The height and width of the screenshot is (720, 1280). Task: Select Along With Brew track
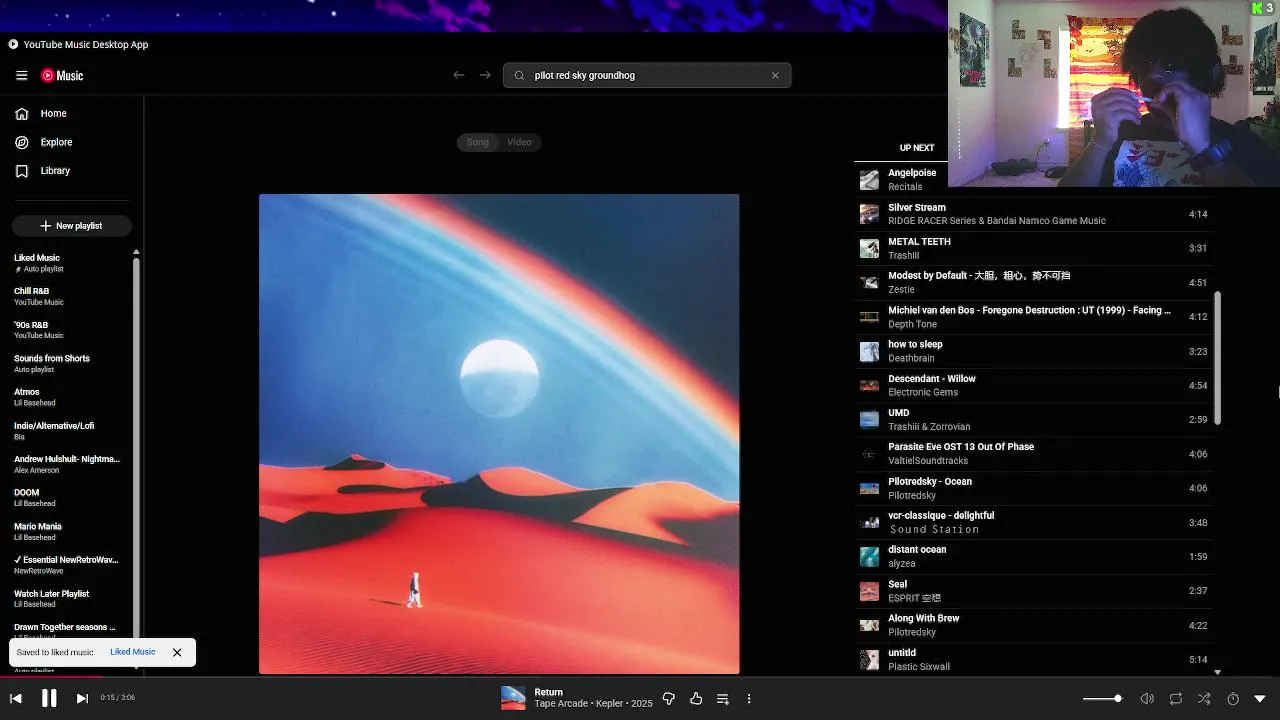tap(1033, 625)
